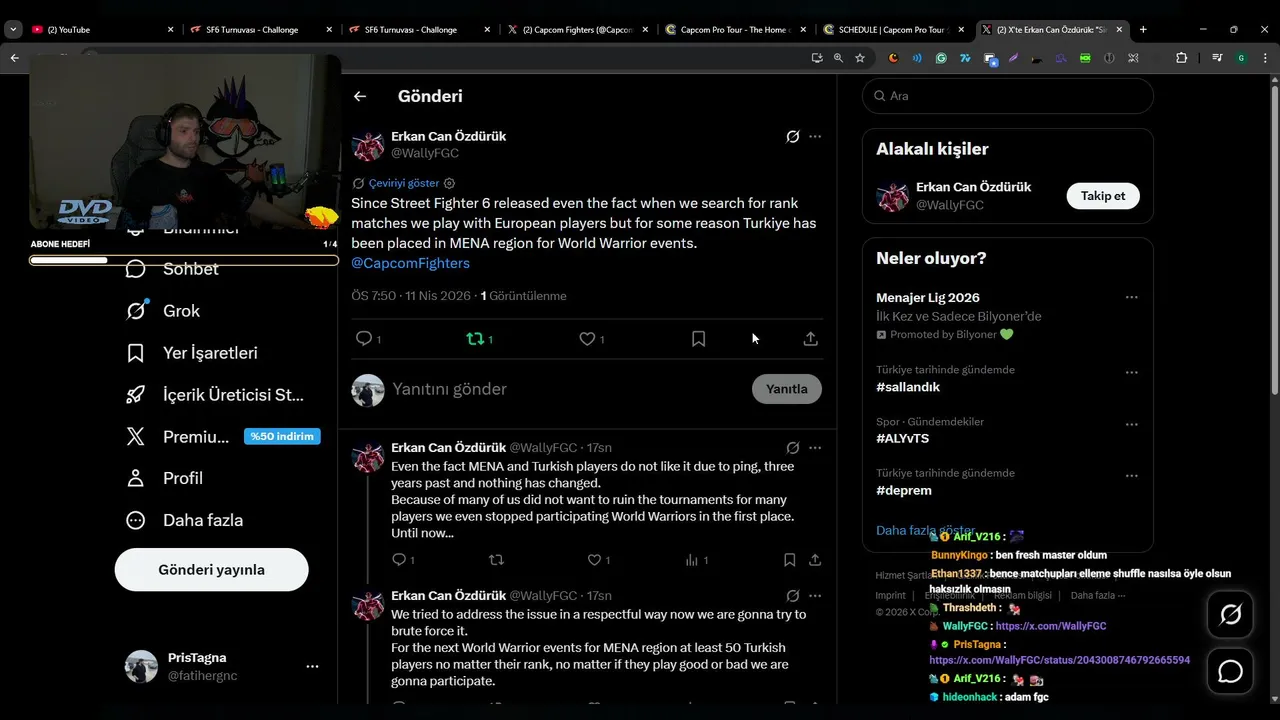This screenshot has height=720, width=1280.
Task: Open the Chrome three-dot menu
Action: [x=1263, y=58]
